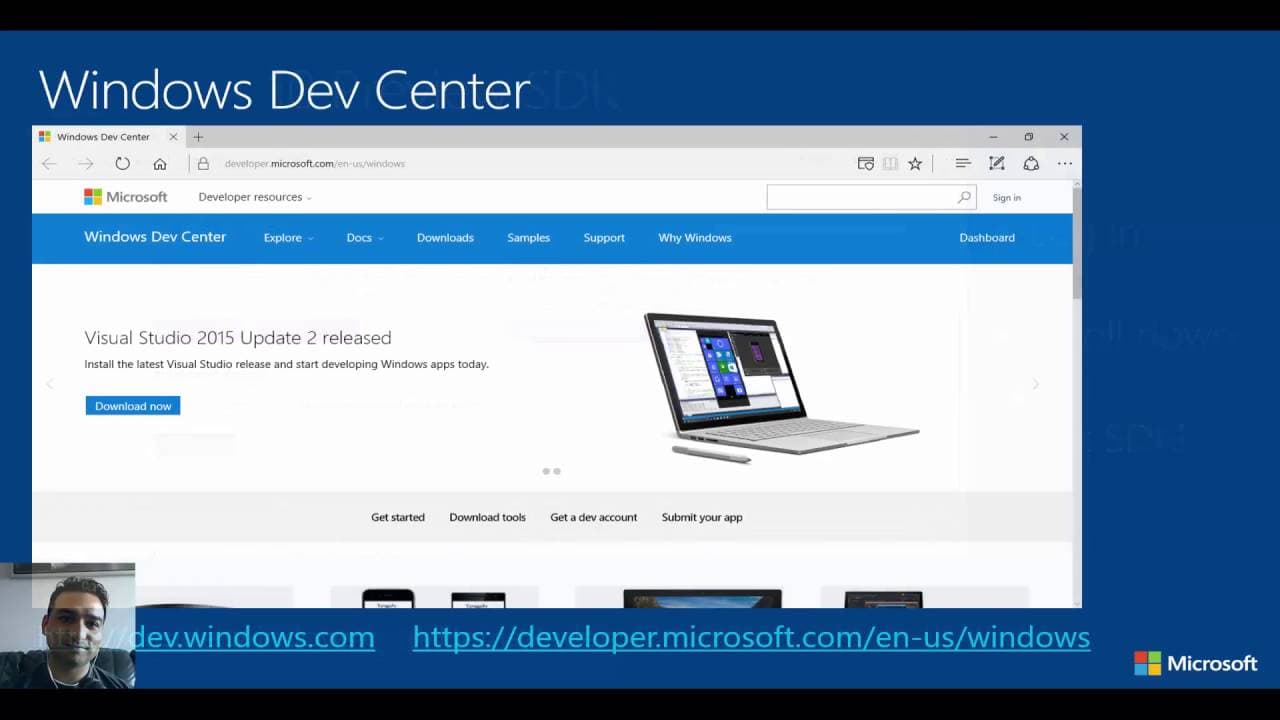Click the Sign in link
This screenshot has height=720, width=1280.
1006,198
